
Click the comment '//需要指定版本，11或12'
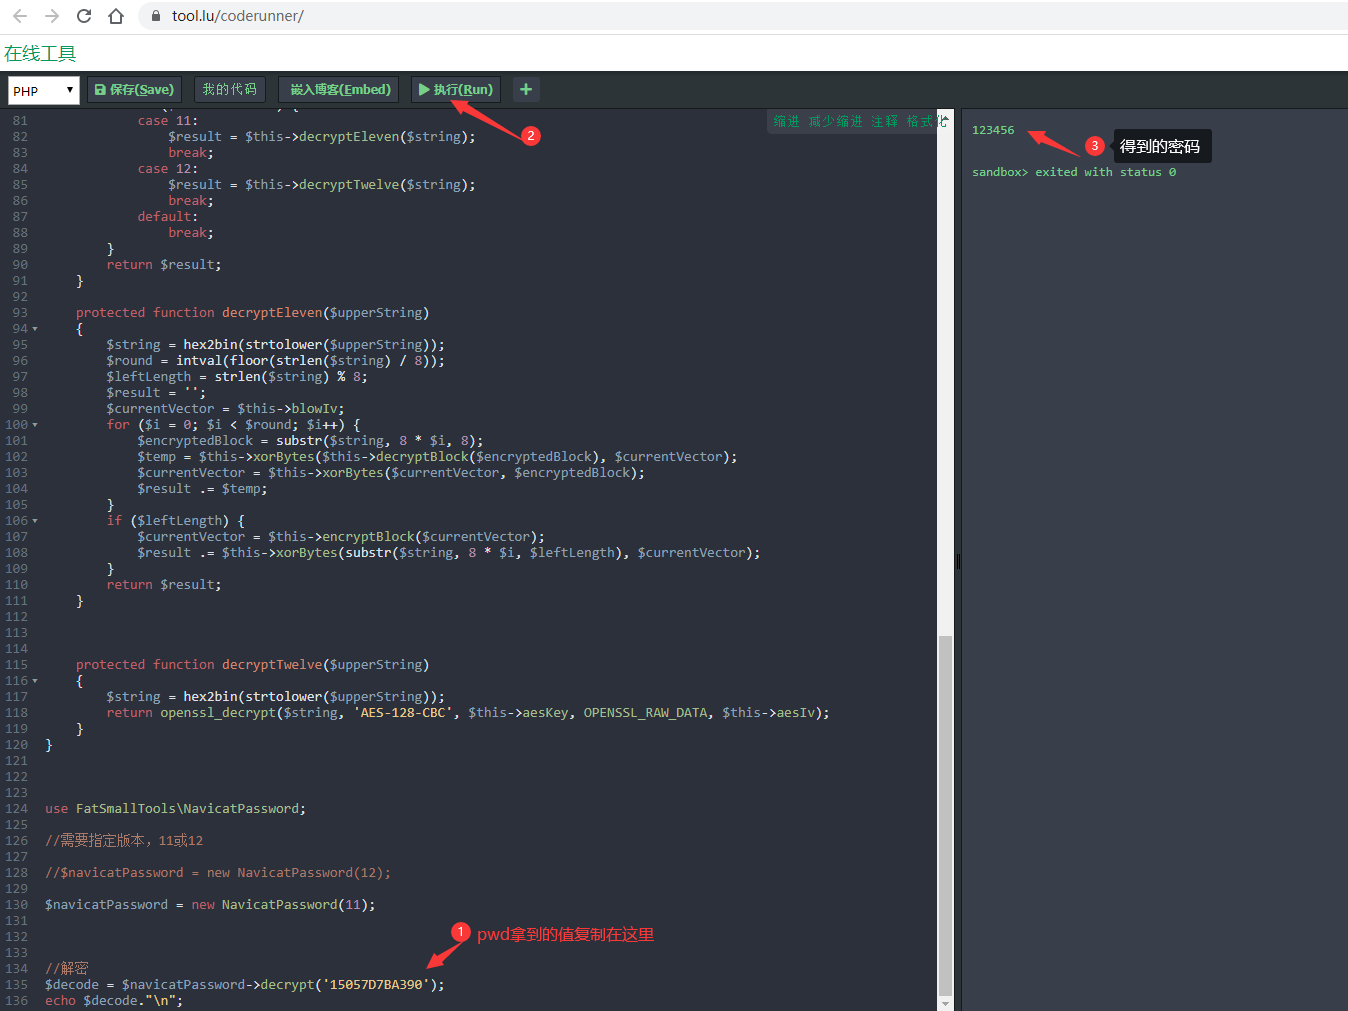coord(124,841)
